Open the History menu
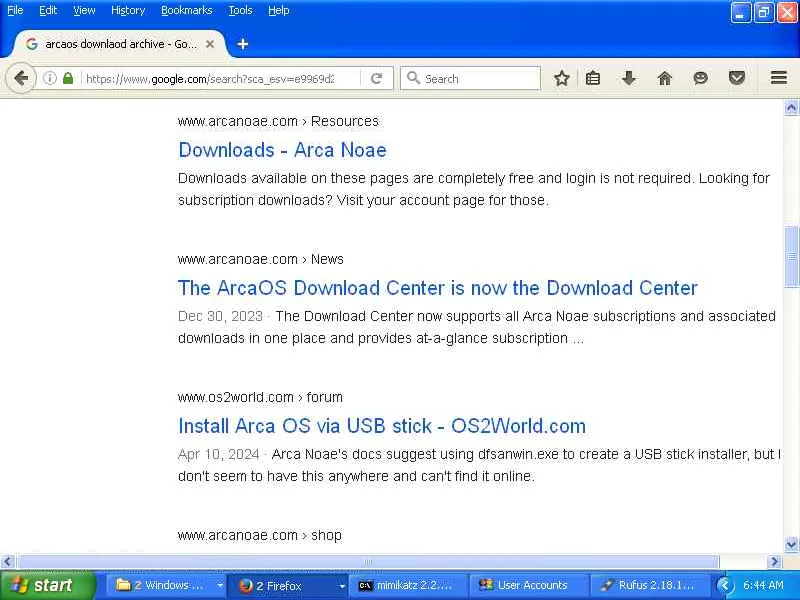The image size is (800, 600). [128, 10]
